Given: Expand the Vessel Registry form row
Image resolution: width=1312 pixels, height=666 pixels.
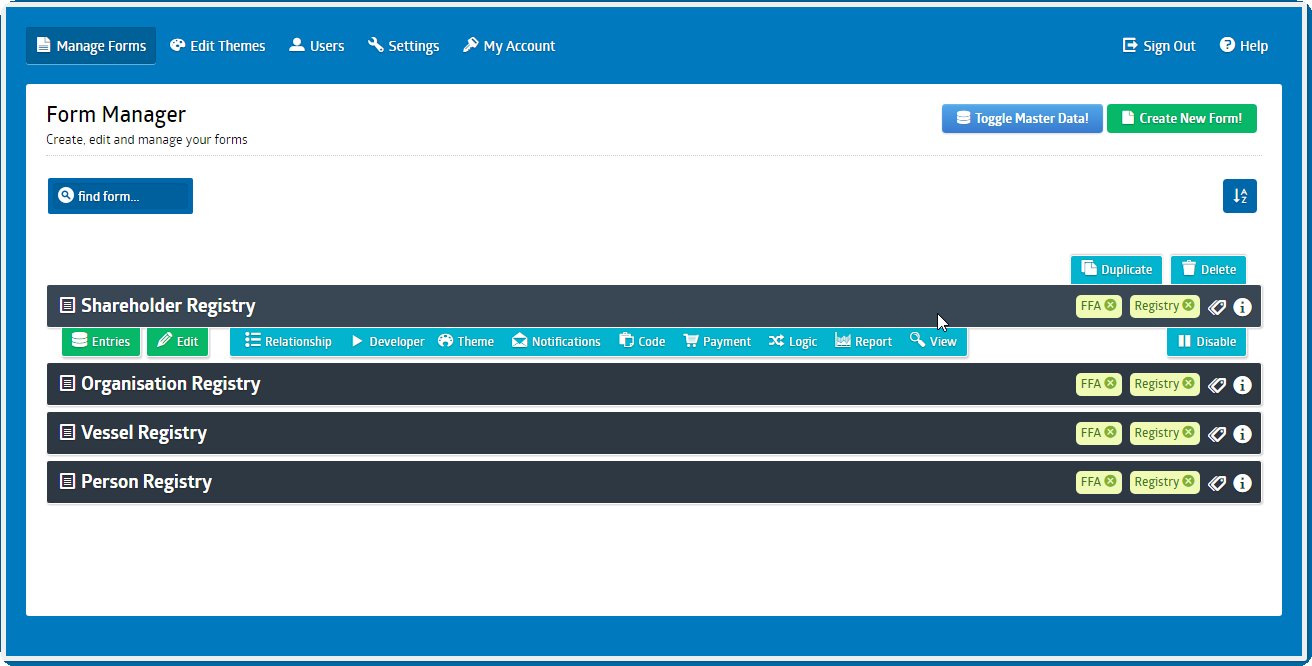Looking at the screenshot, I should 144,433.
